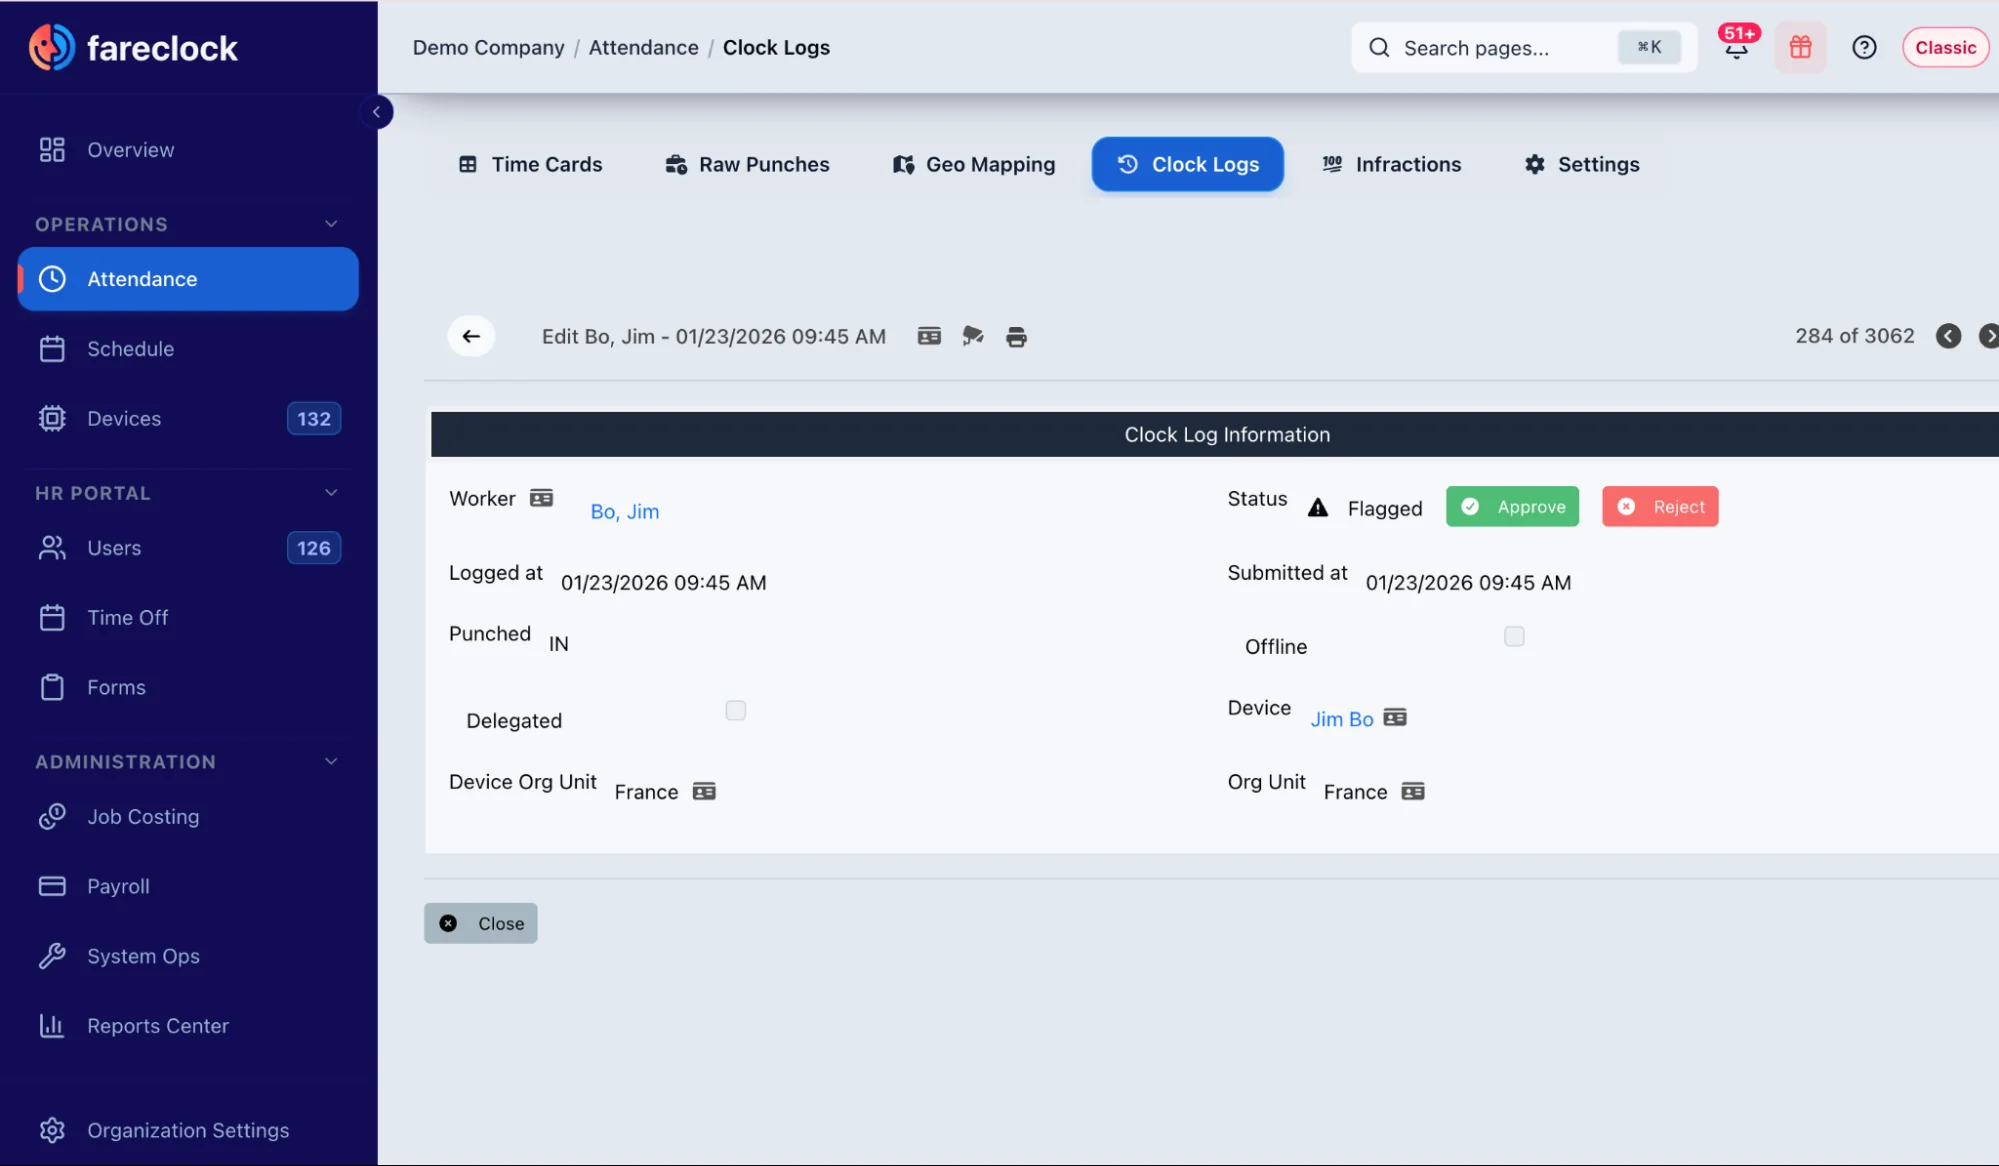
Task: Collapse the Operations section
Action: coord(331,224)
